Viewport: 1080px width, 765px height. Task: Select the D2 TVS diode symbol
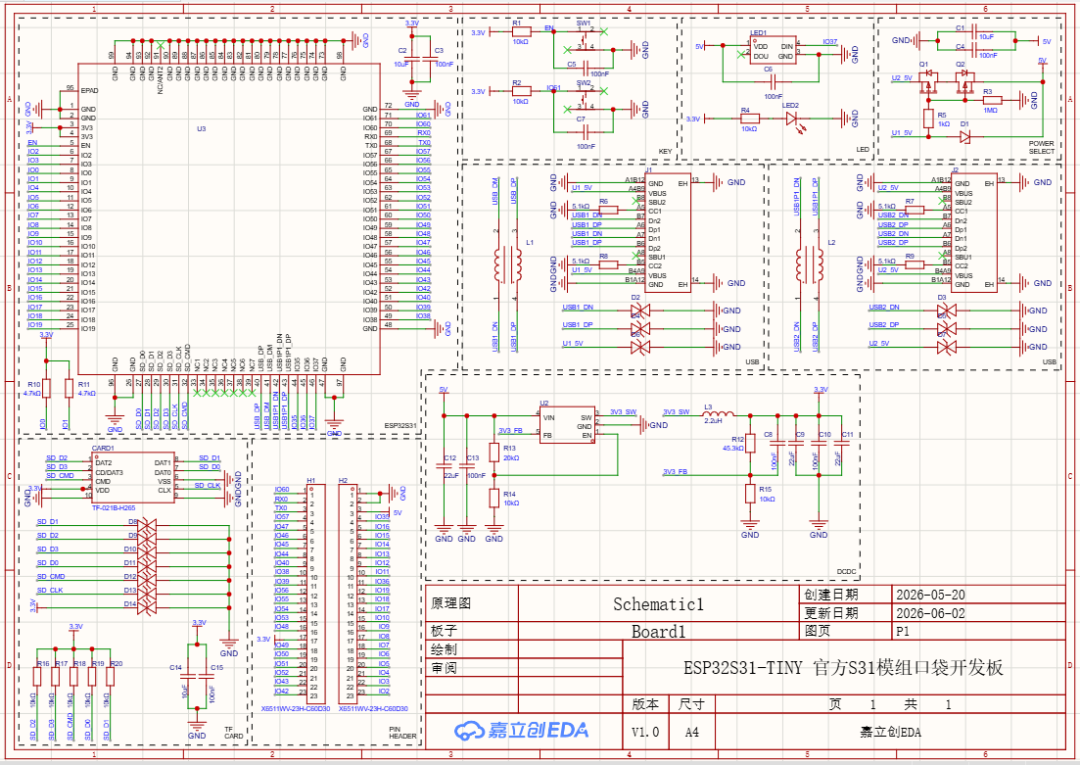[x=641, y=311]
